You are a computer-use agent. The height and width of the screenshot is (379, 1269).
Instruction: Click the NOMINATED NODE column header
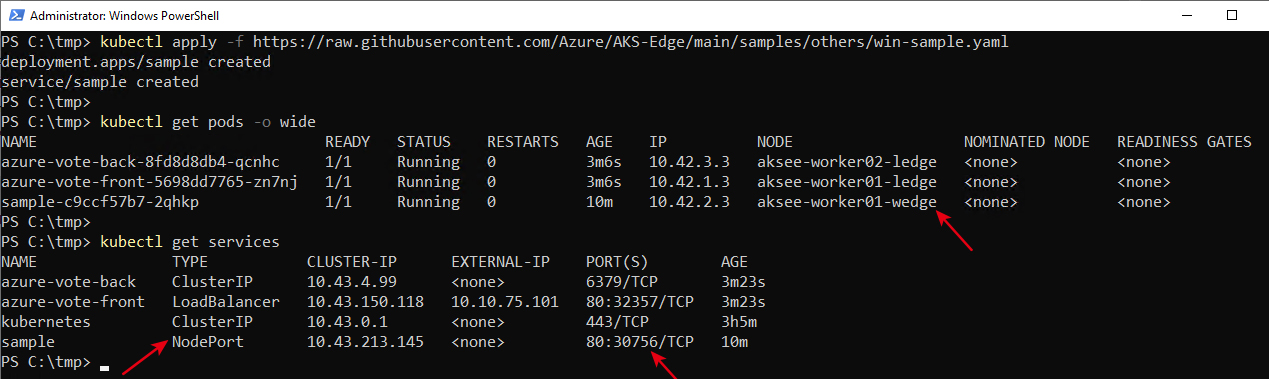[x=1026, y=142]
